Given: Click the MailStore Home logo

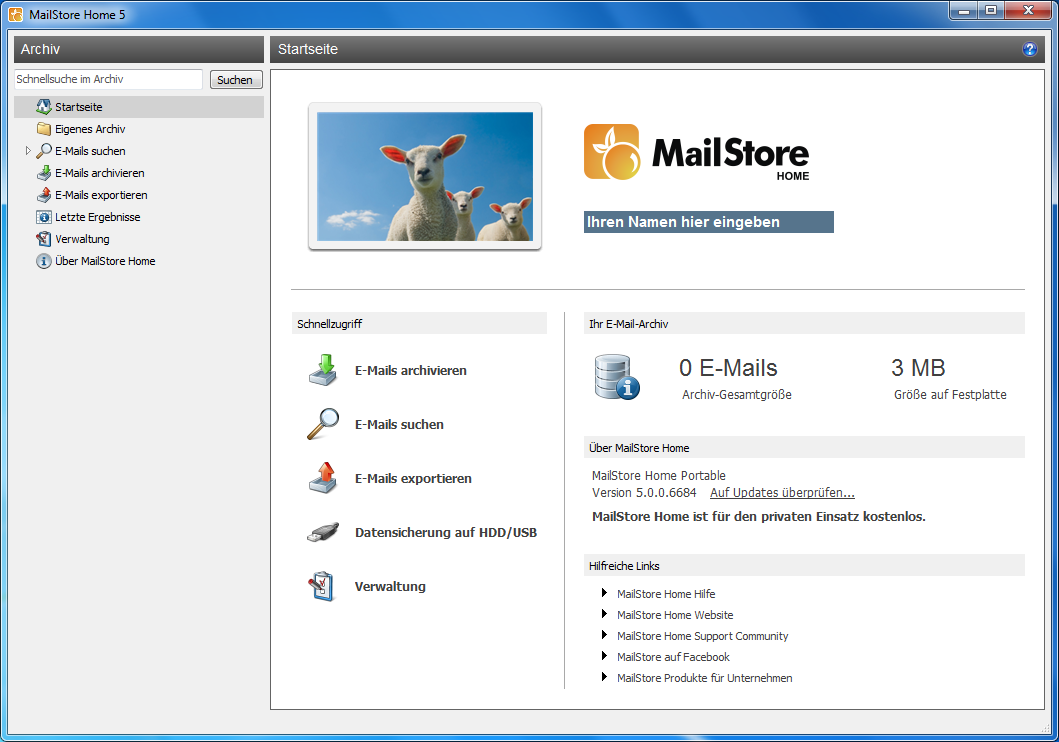Looking at the screenshot, I should 696,153.
